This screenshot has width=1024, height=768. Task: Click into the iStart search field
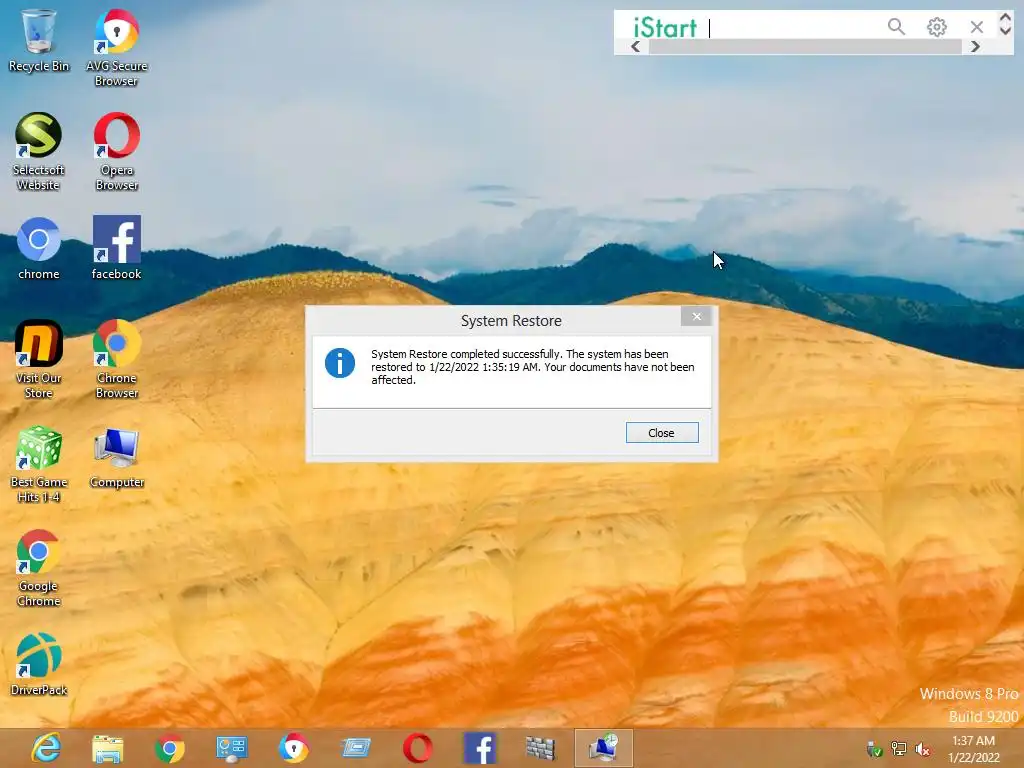tap(794, 27)
